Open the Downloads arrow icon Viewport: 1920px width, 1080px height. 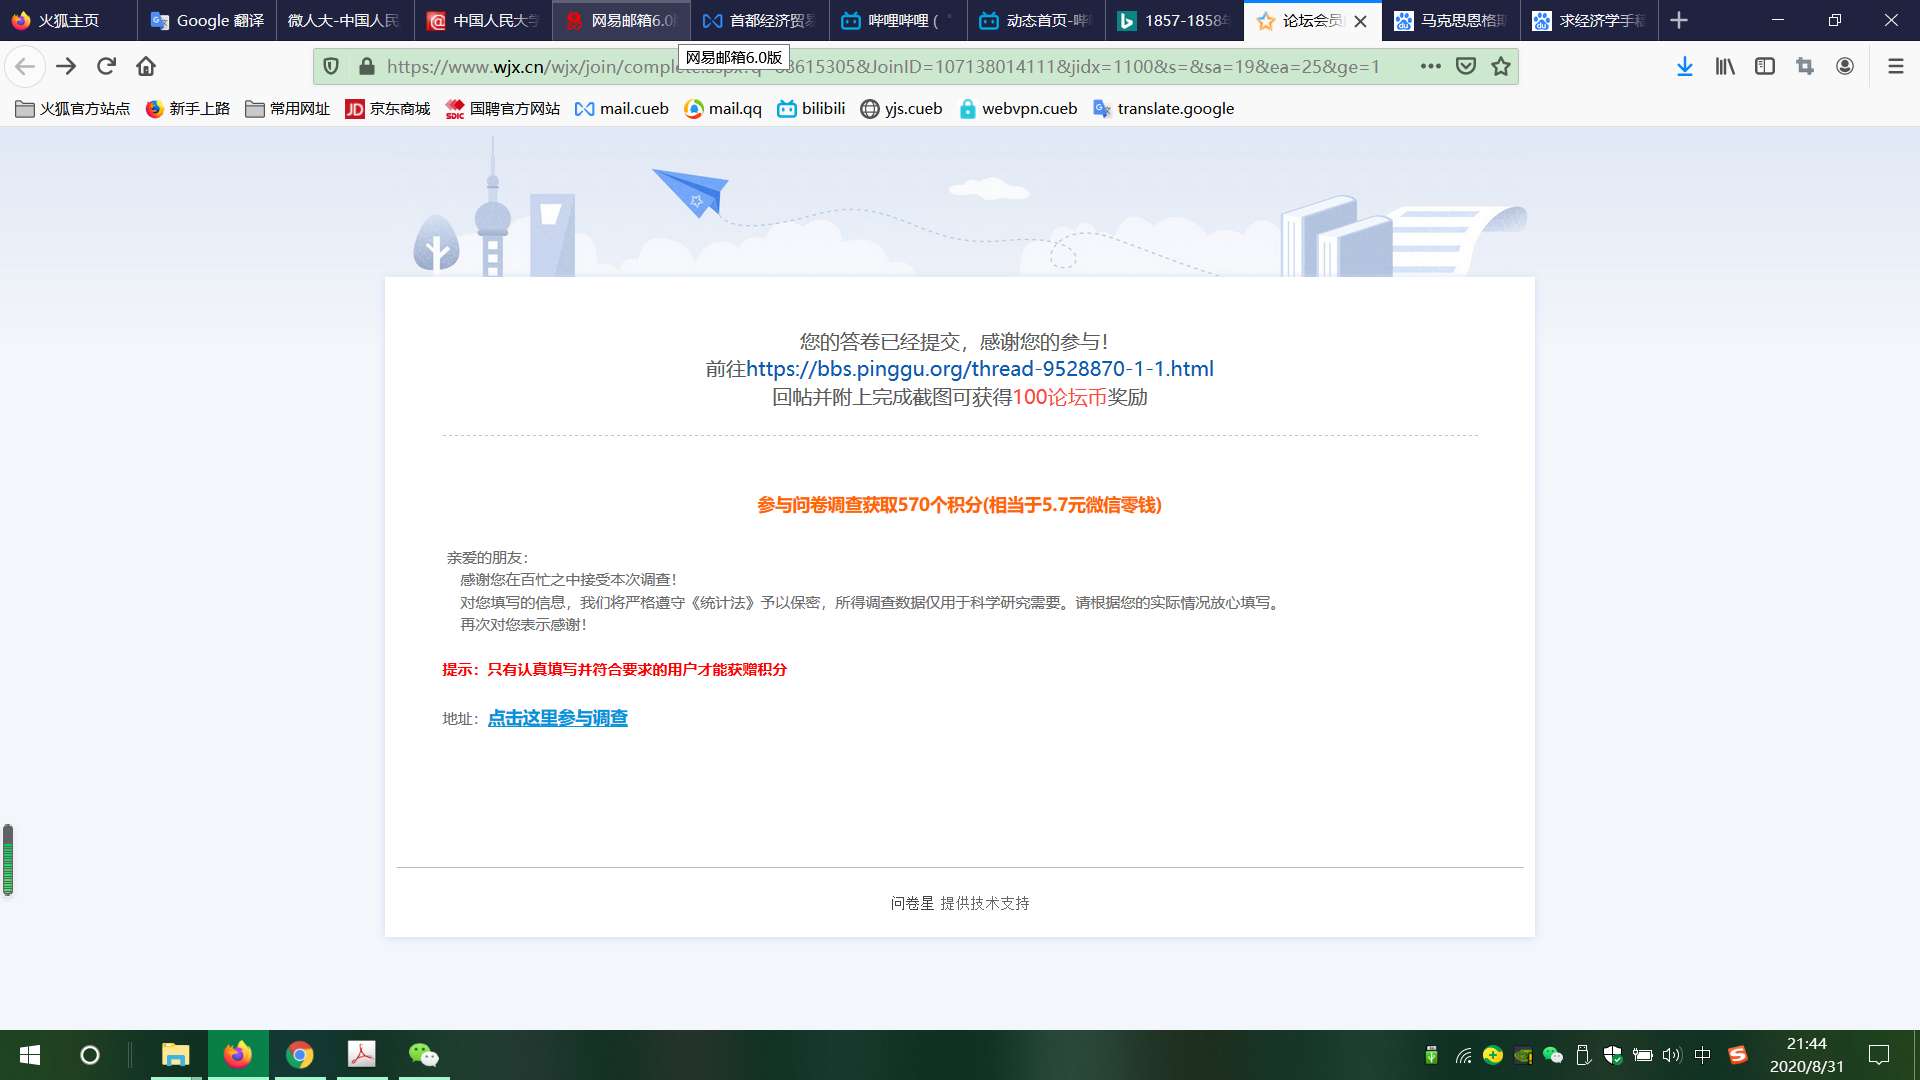[x=1684, y=66]
